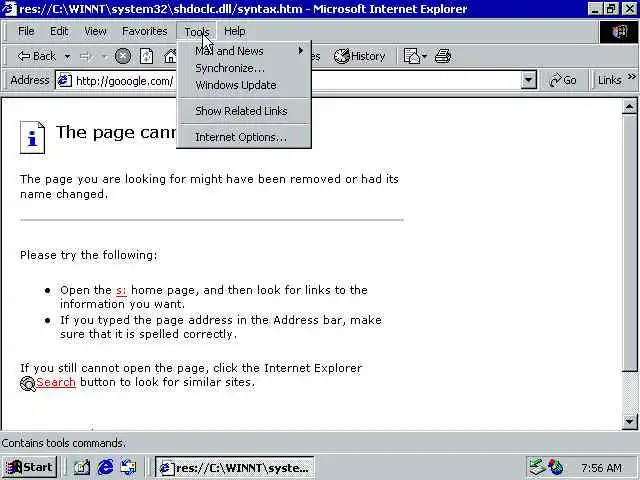The width and height of the screenshot is (640, 480).
Task: Click the Go button
Action: (563, 80)
